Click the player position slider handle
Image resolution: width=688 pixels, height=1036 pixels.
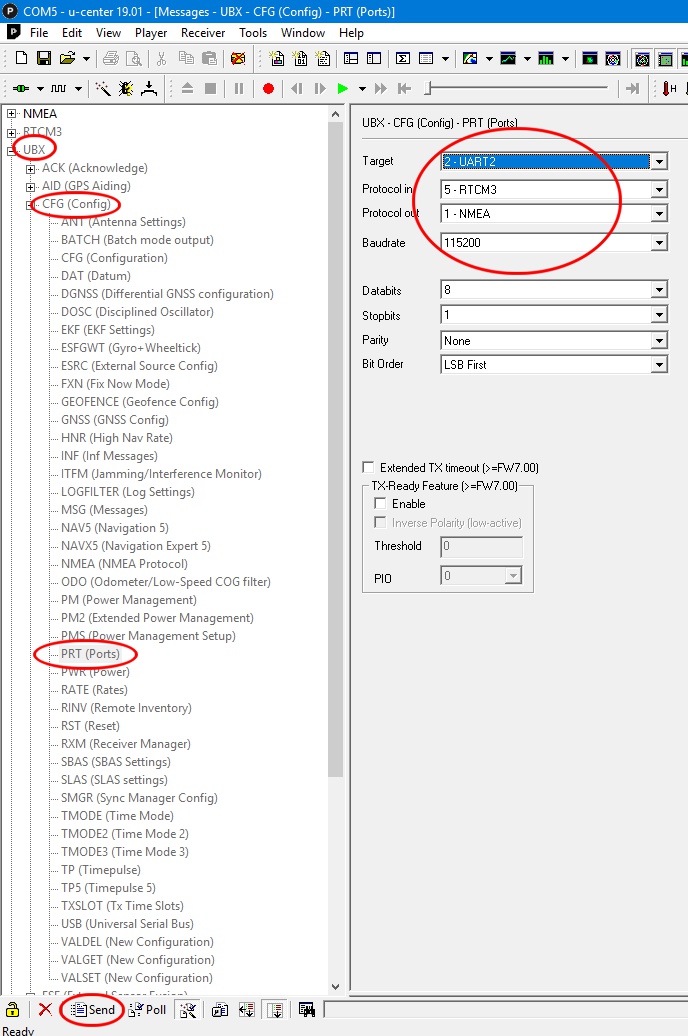tap(429, 89)
